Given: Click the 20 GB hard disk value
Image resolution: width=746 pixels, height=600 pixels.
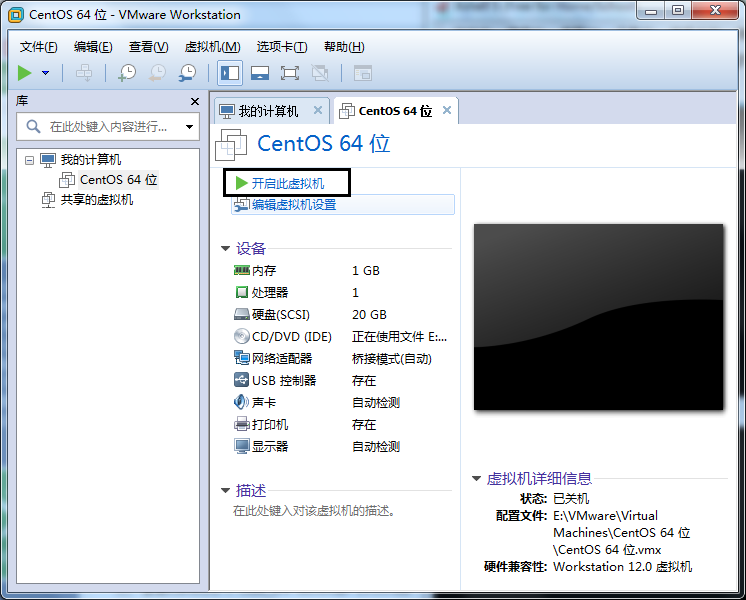Looking at the screenshot, I should pyautogui.click(x=370, y=315).
